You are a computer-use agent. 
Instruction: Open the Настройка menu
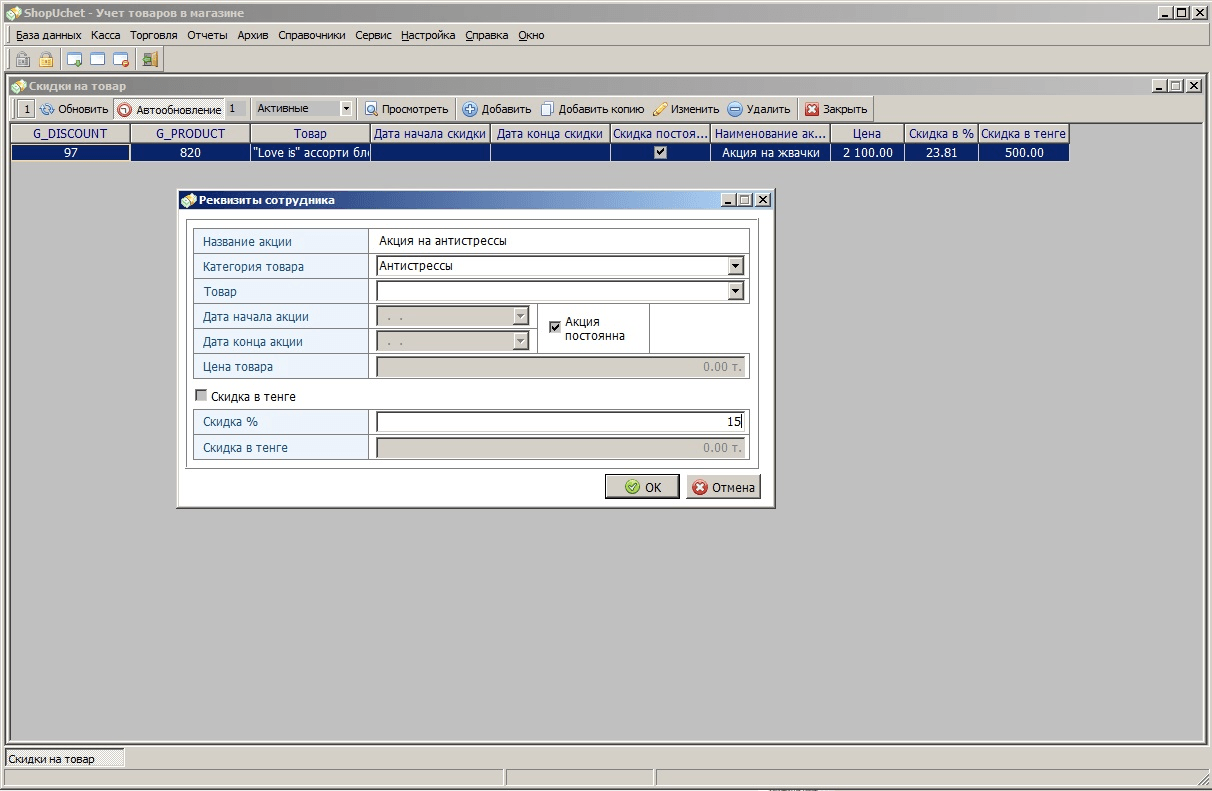(428, 35)
